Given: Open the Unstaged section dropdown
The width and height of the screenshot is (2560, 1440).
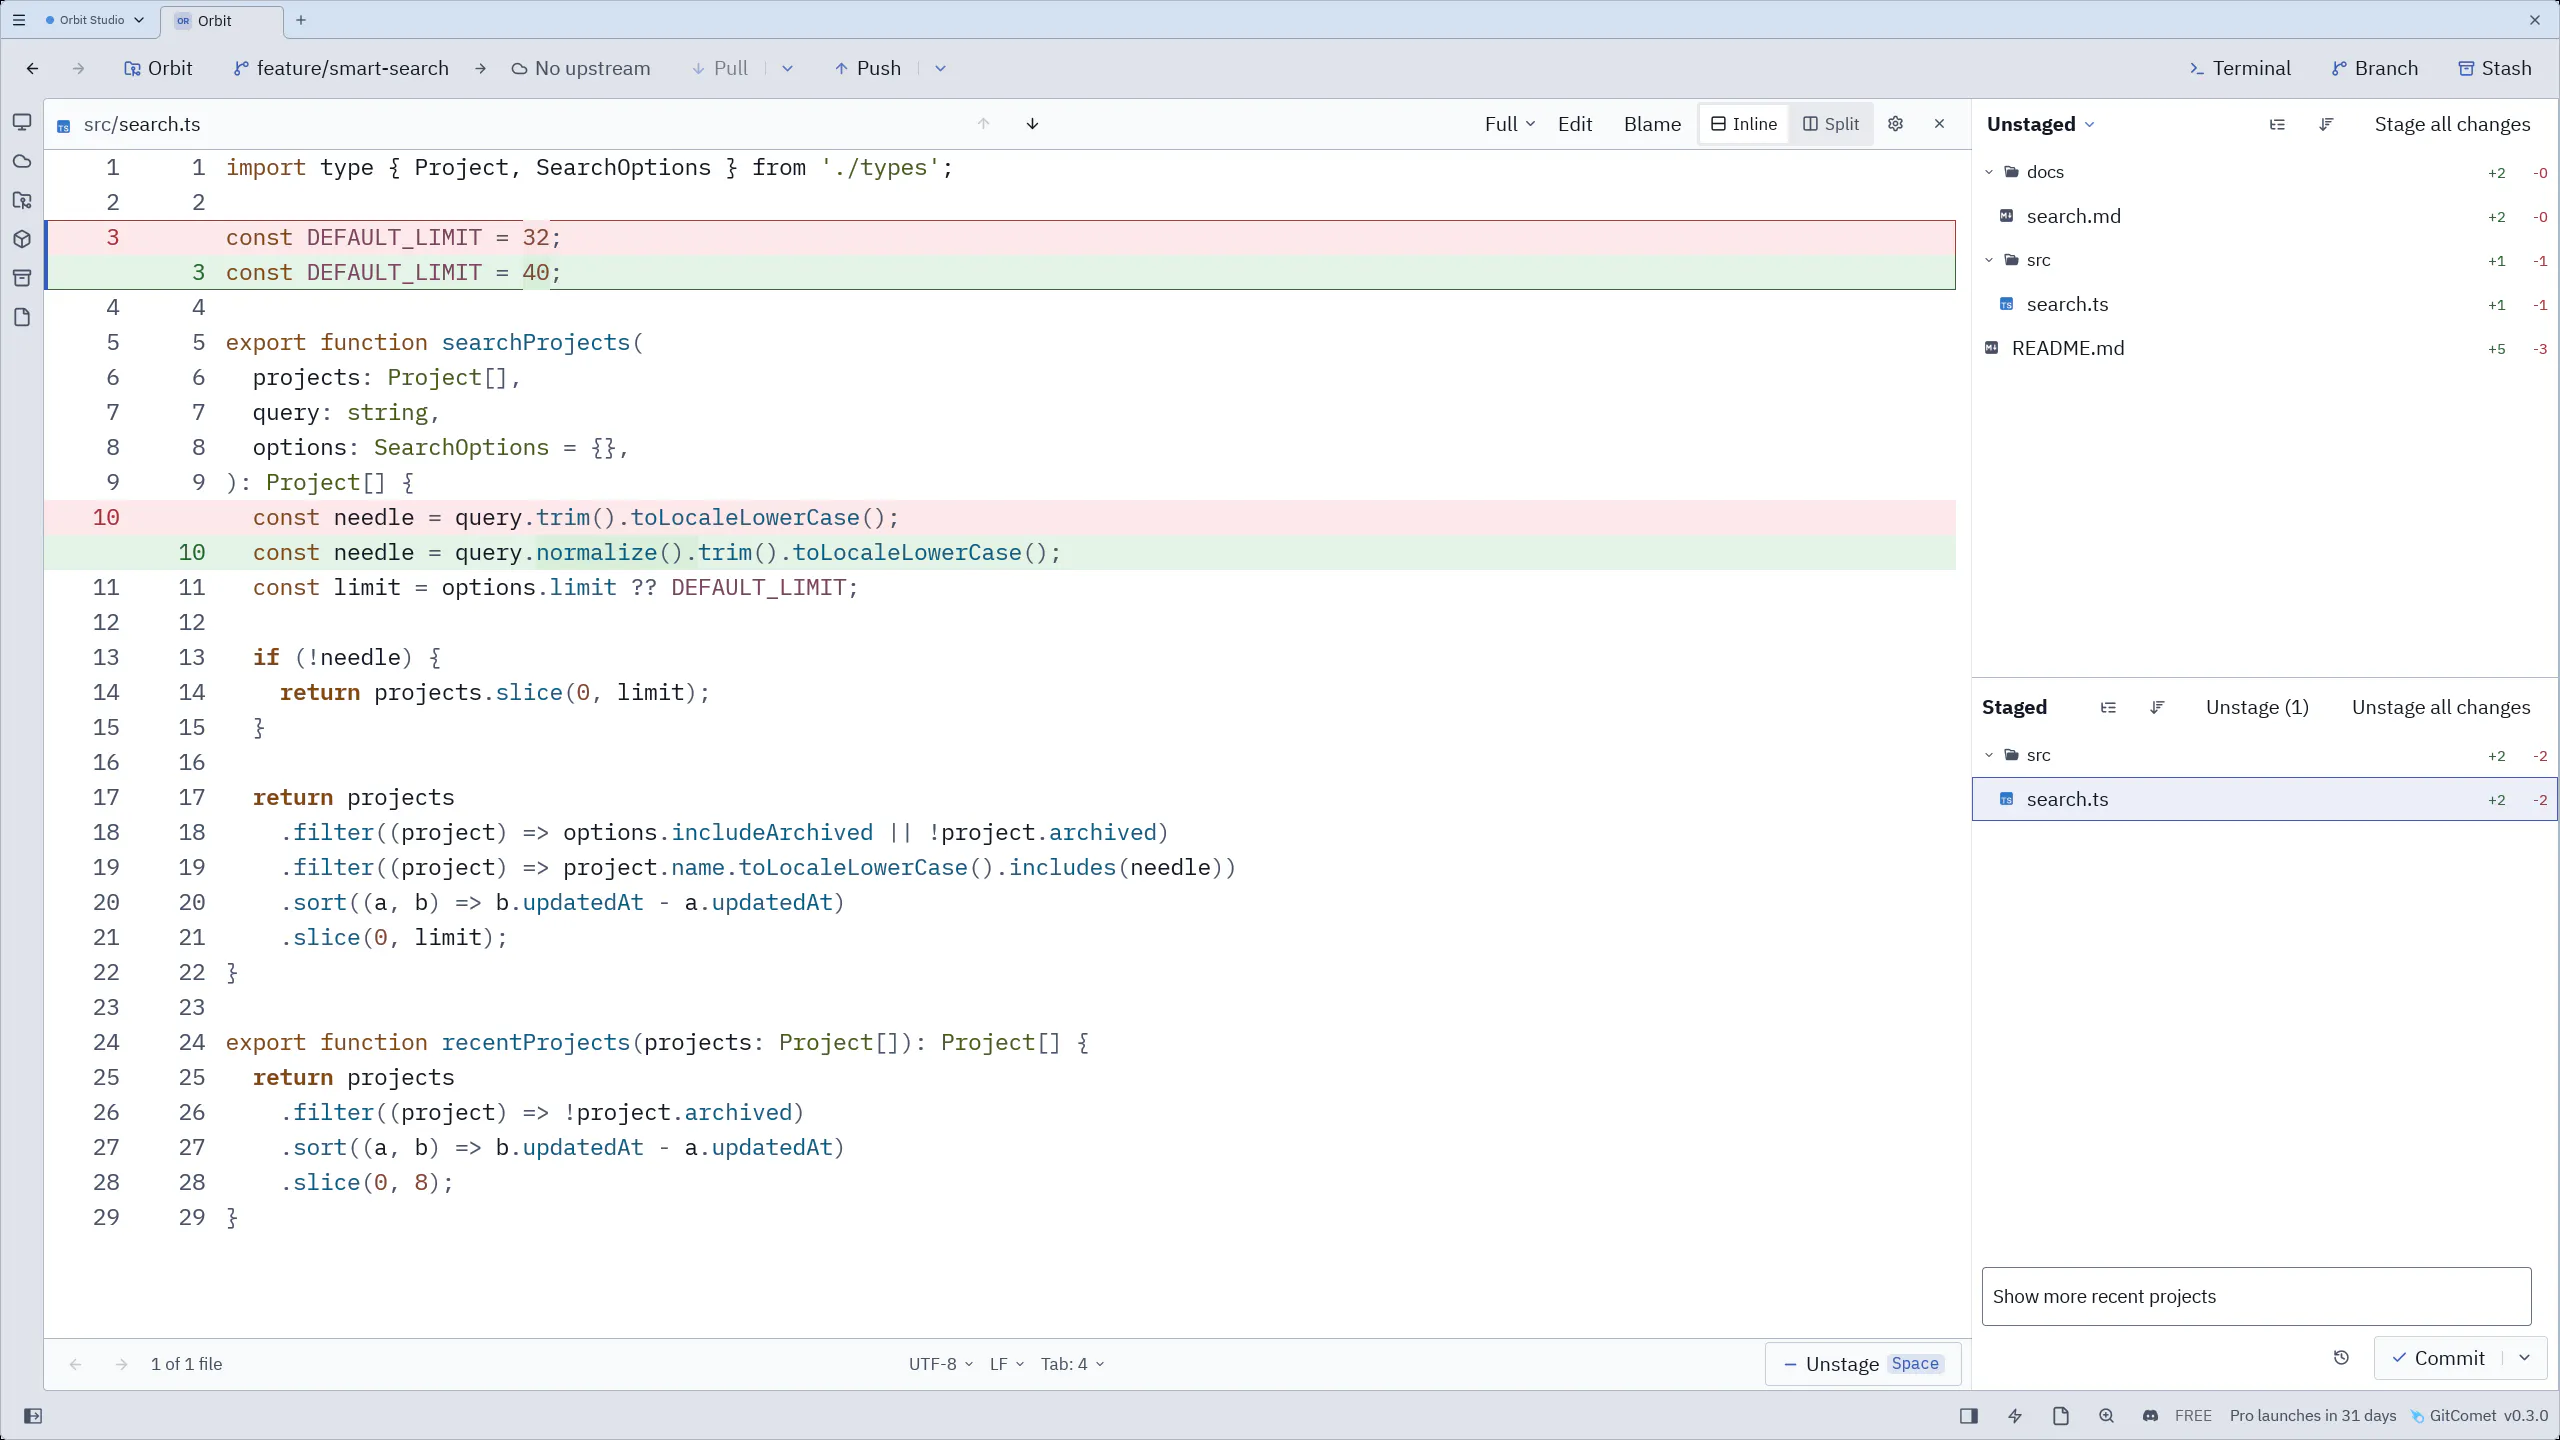Looking at the screenshot, I should click(x=2040, y=124).
